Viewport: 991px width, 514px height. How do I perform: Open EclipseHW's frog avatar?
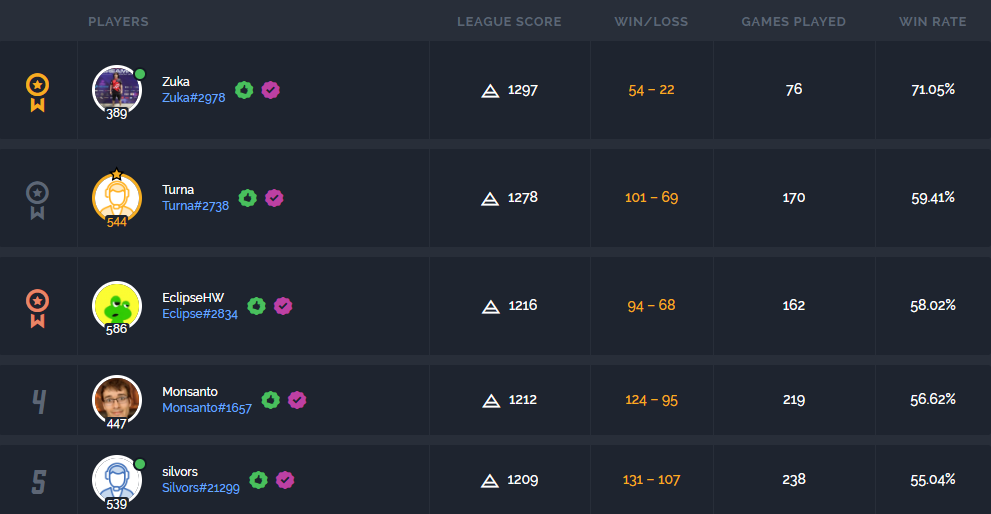pyautogui.click(x=117, y=306)
